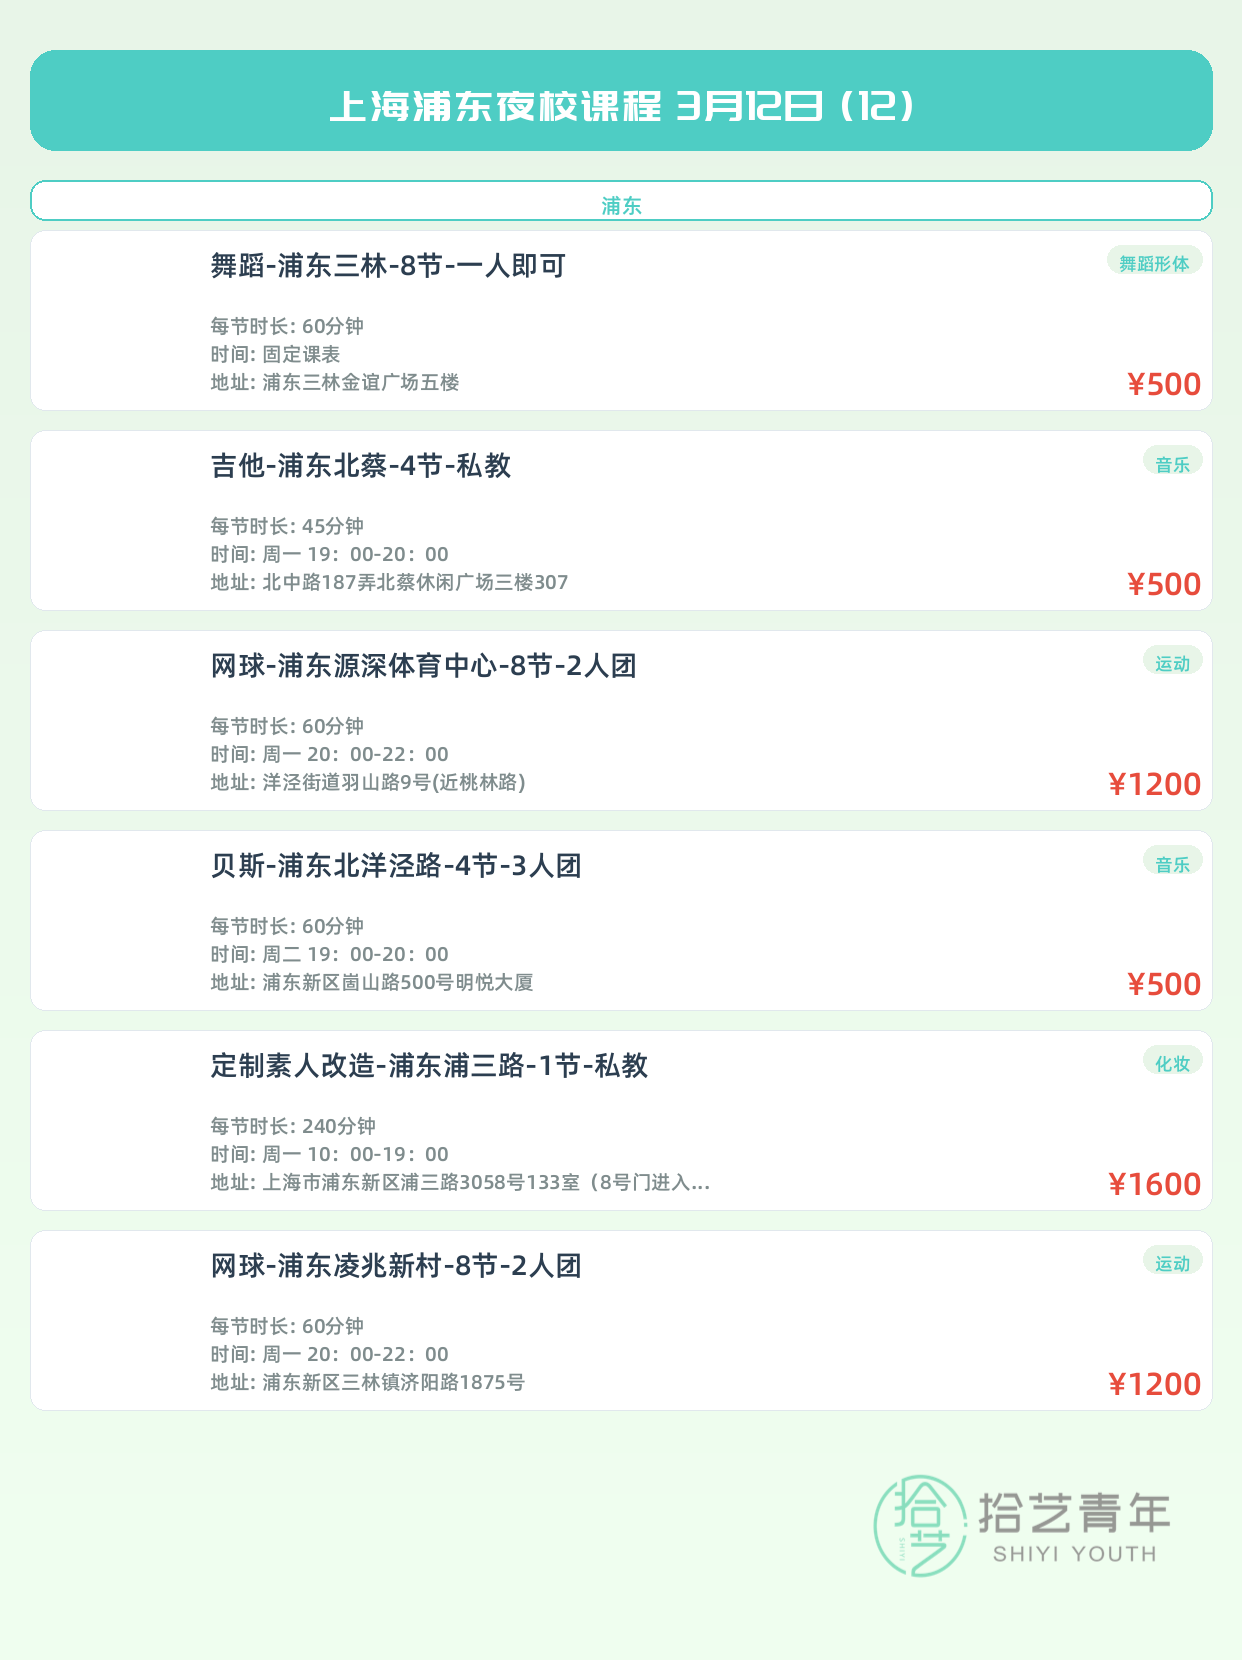This screenshot has width=1242, height=1660.
Task: Click the 音乐 tag on the bass course
Action: 1172,863
